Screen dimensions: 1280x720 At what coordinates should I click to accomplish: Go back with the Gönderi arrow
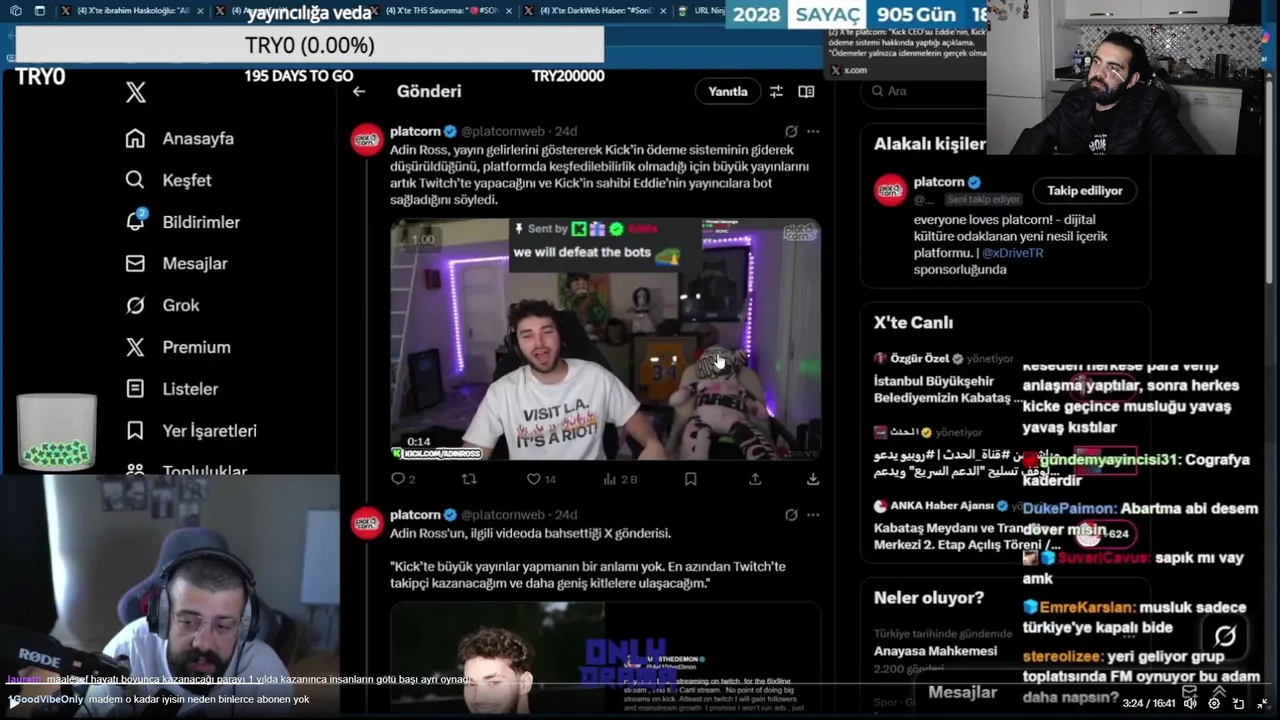point(359,91)
